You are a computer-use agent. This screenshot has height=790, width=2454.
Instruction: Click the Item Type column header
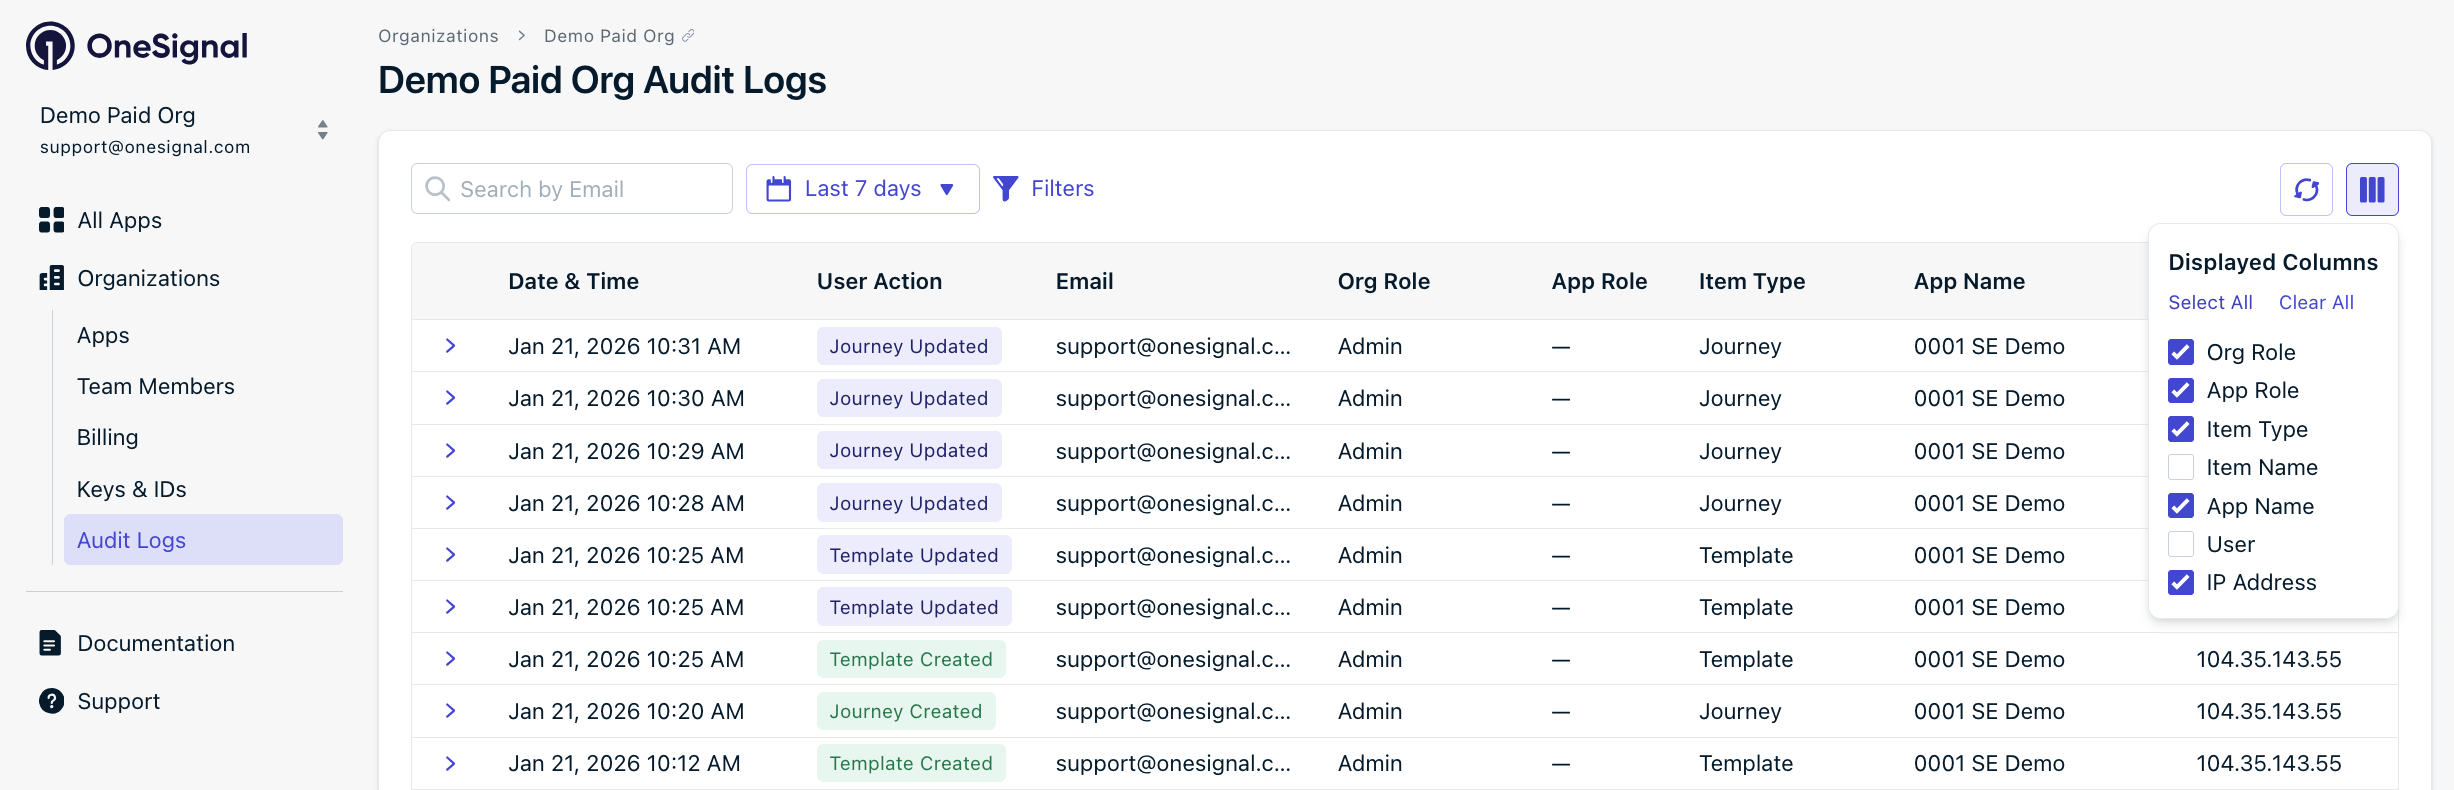[x=1751, y=281]
